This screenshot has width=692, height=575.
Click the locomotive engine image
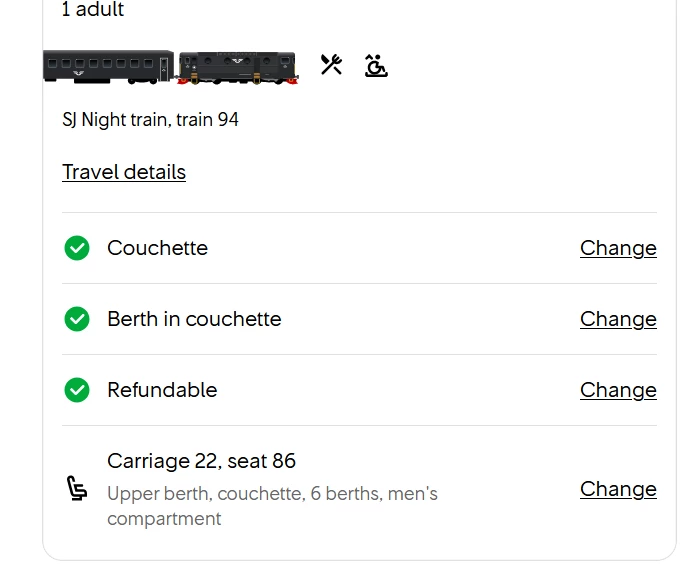coord(237,67)
